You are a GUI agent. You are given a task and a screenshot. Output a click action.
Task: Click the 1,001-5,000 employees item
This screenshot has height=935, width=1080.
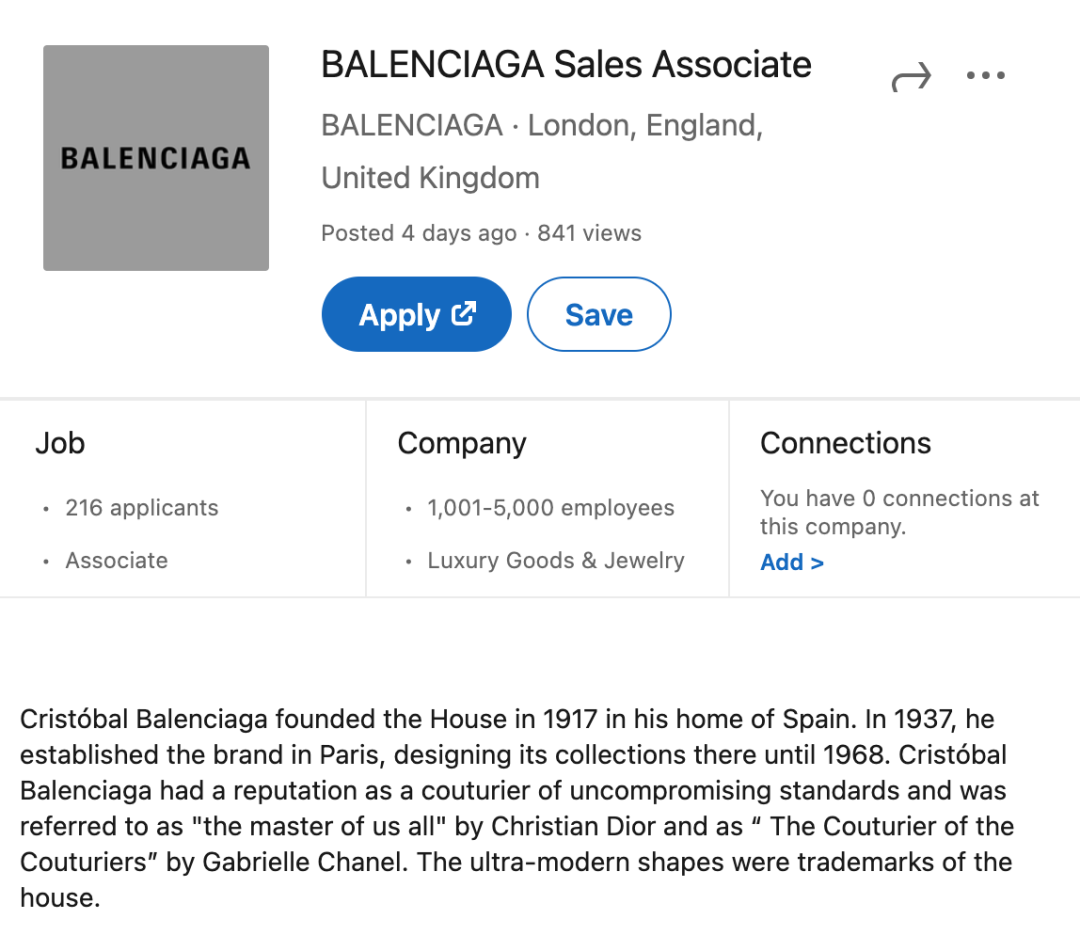click(x=550, y=508)
